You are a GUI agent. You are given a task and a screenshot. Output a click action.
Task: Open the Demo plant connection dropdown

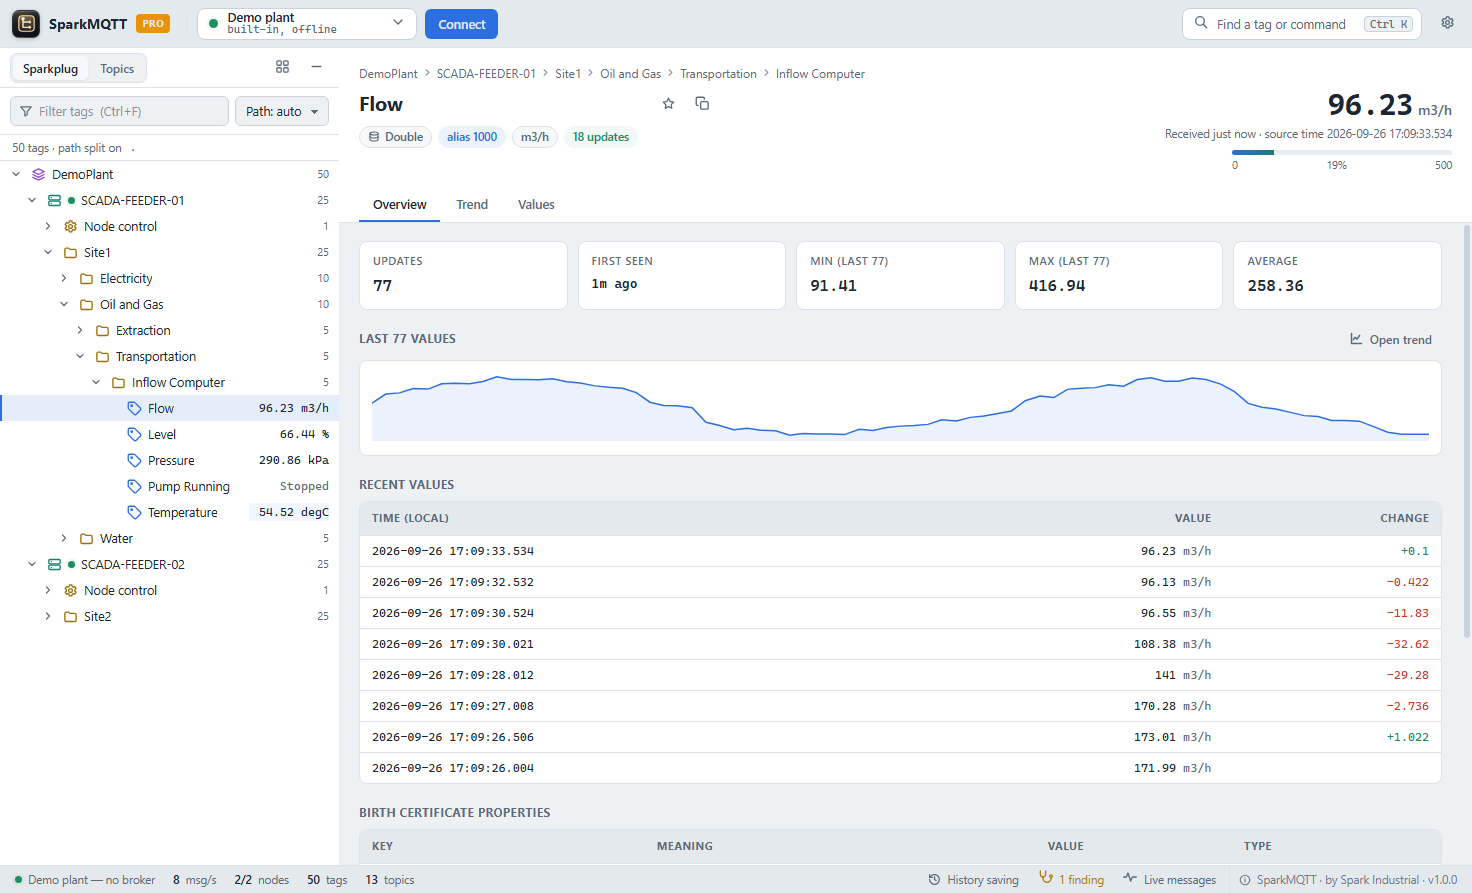(x=306, y=24)
